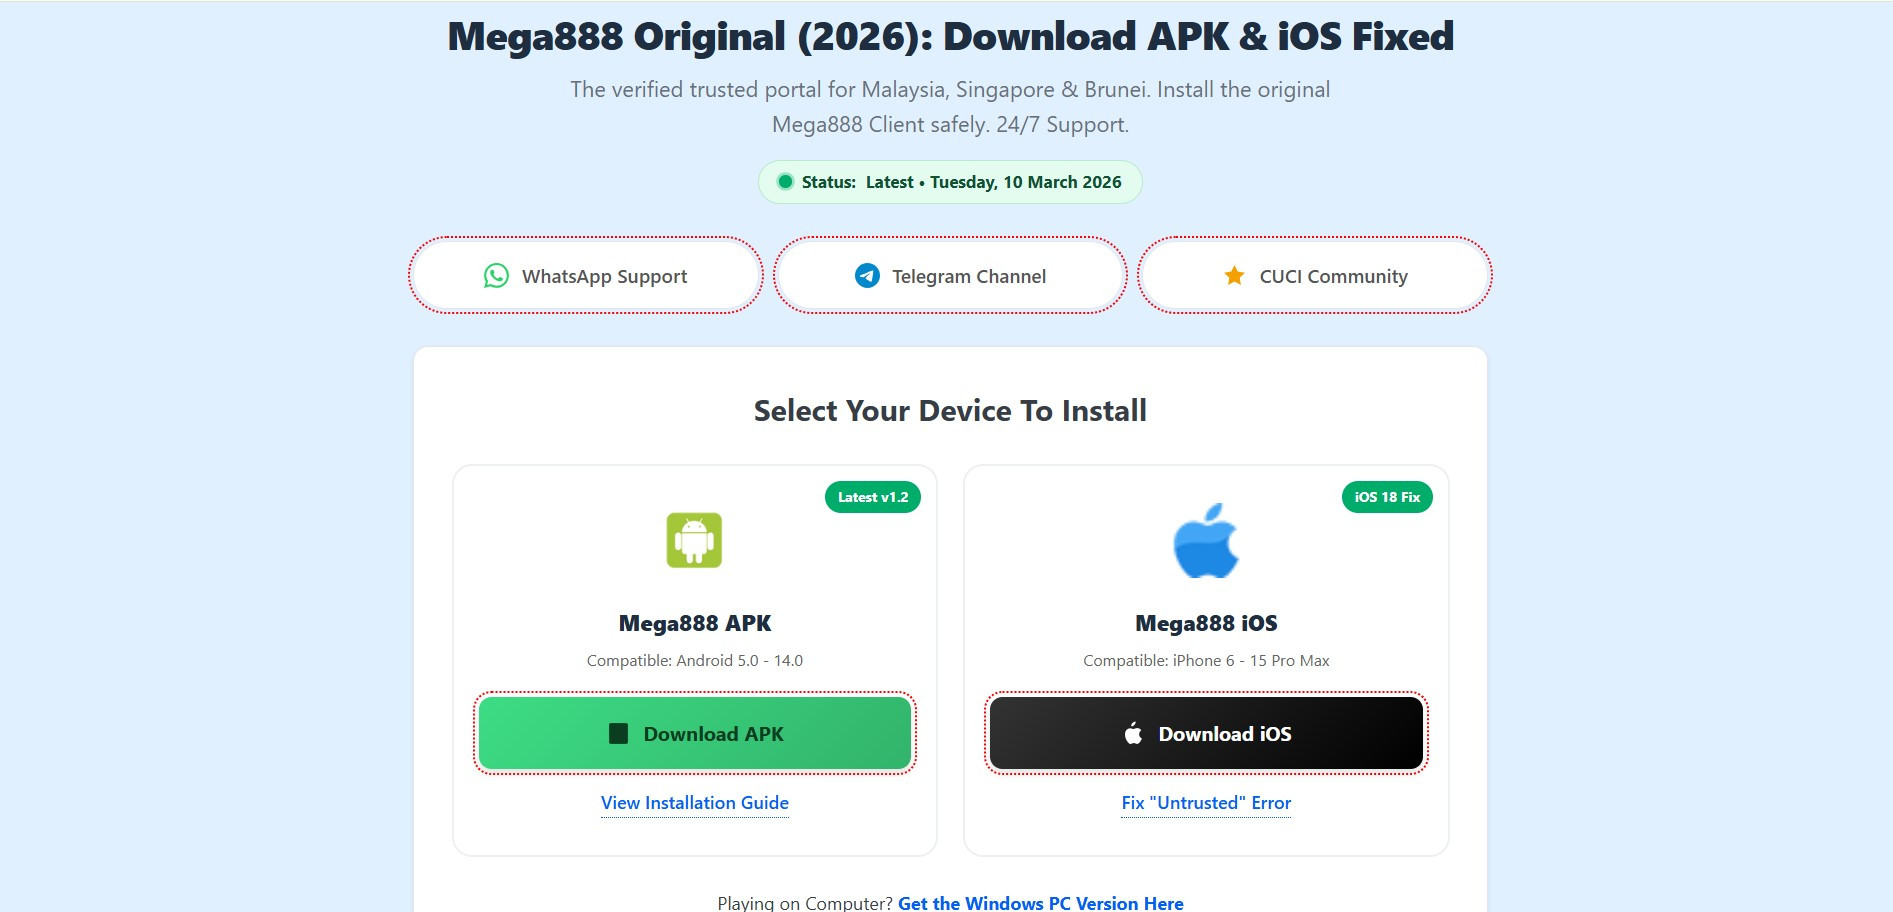The width and height of the screenshot is (1893, 912).
Task: Get the Windows PC Version Here
Action: [1040, 903]
